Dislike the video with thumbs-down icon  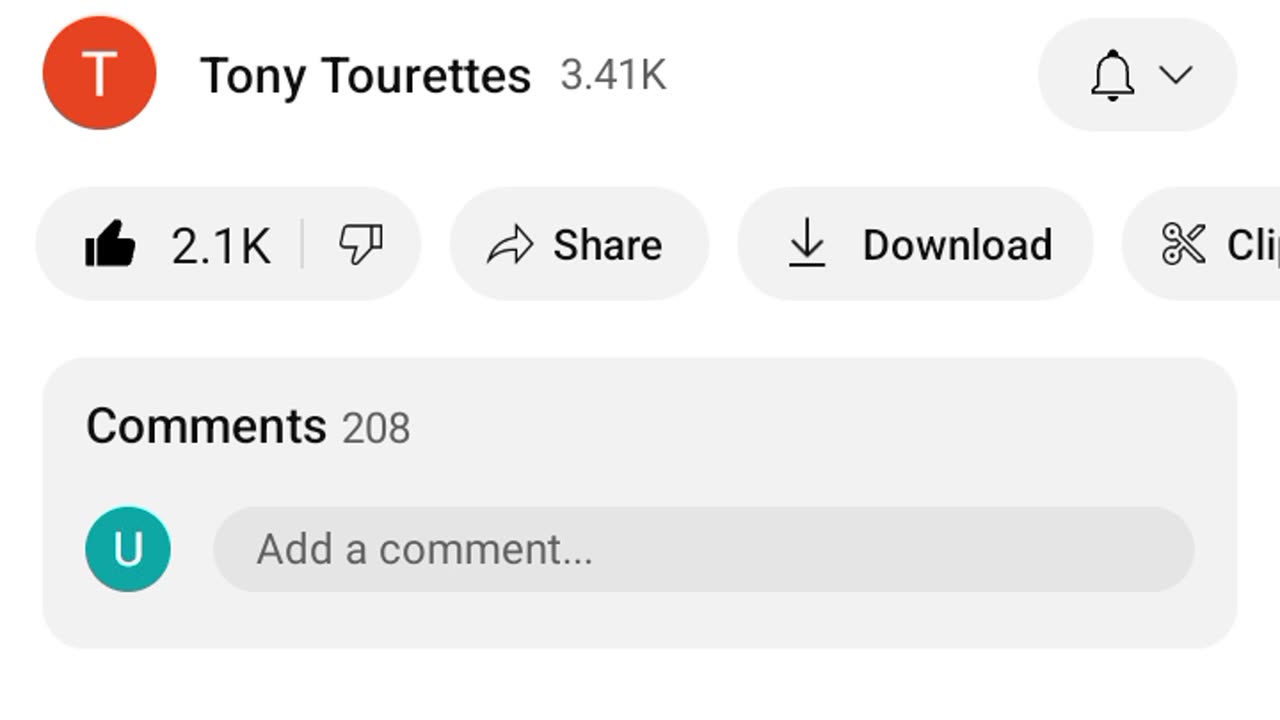[361, 244]
